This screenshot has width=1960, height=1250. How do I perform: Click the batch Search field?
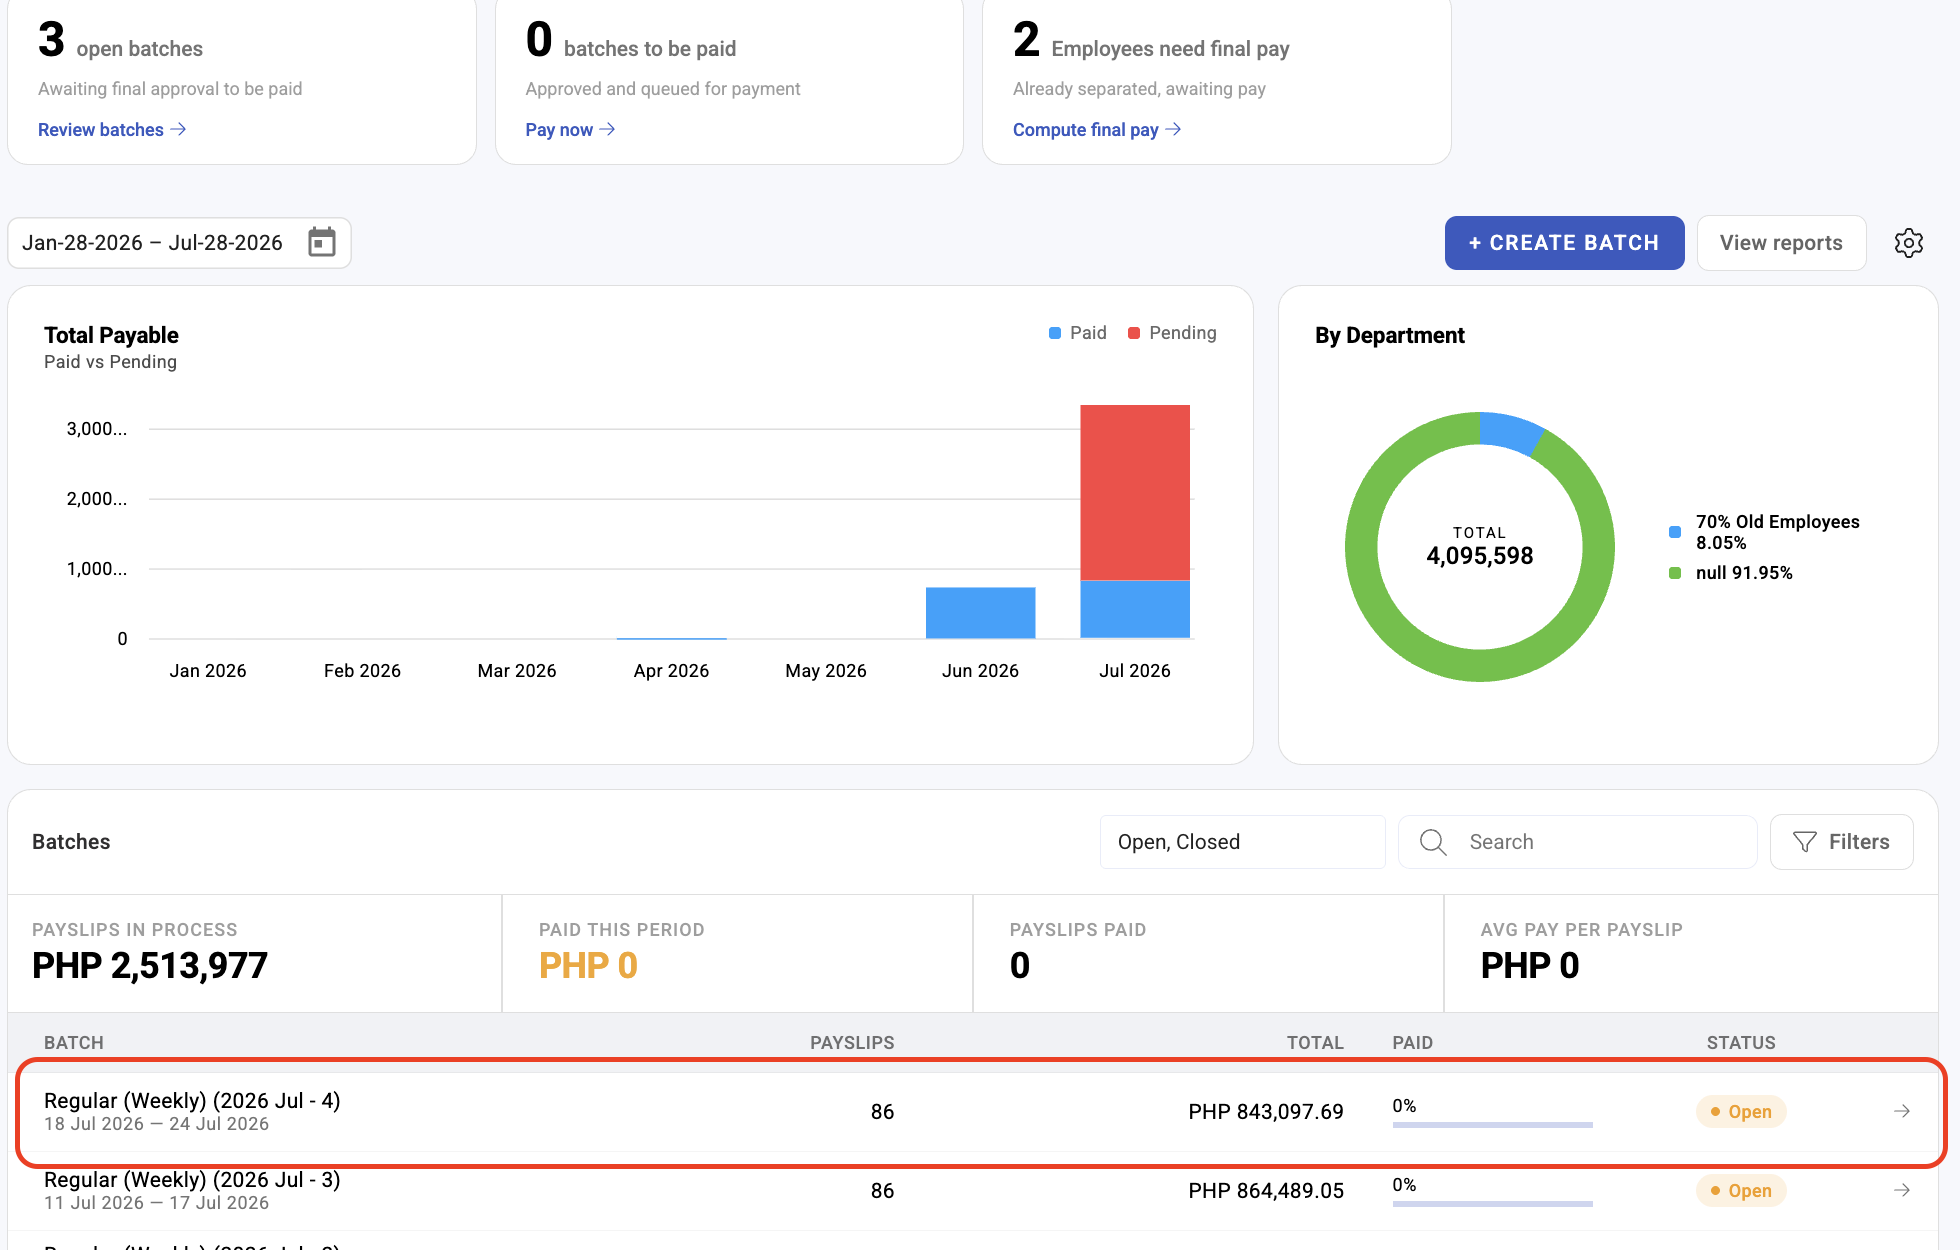[1577, 842]
